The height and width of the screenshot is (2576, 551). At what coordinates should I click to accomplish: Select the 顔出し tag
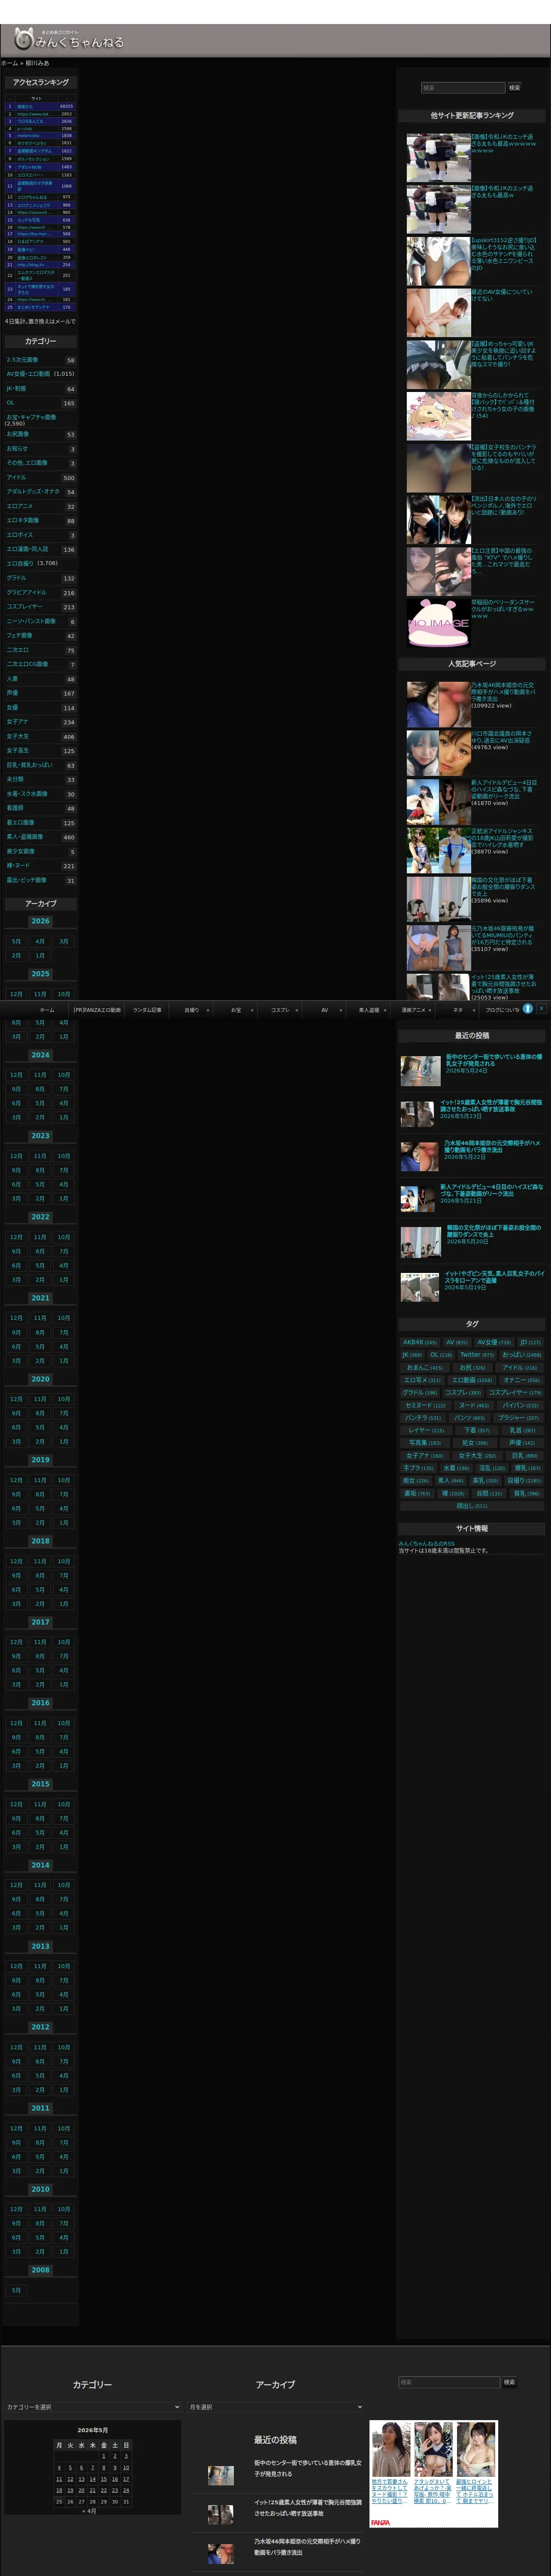pos(471,1506)
